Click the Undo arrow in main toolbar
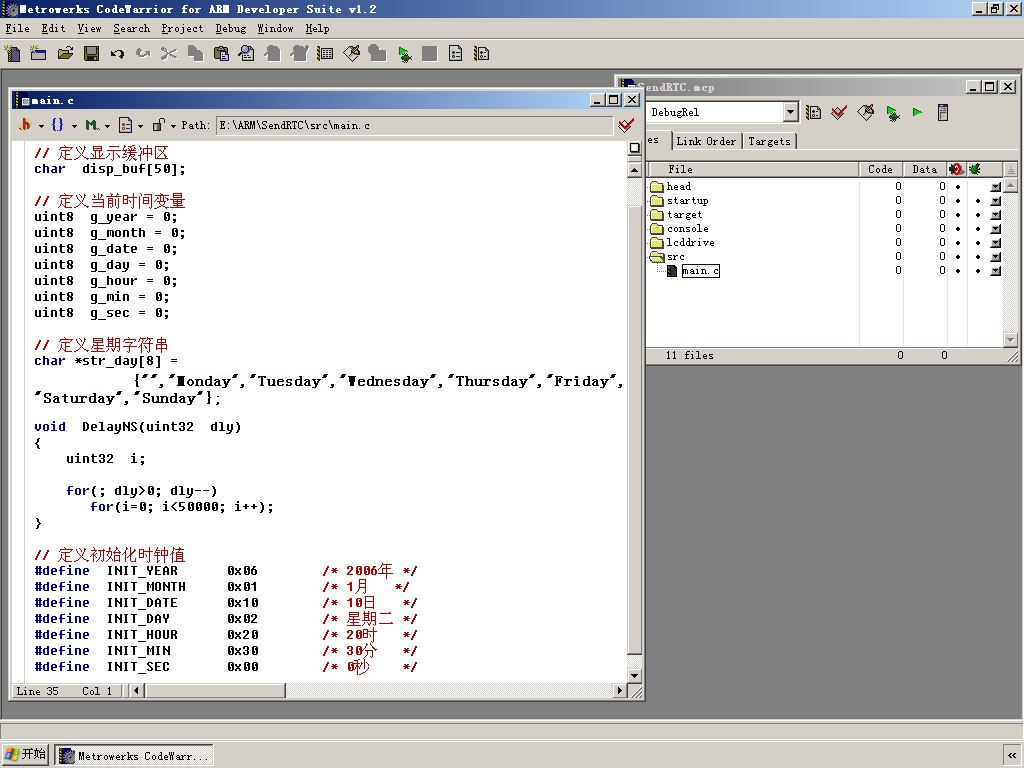The height and width of the screenshot is (768, 1024). coord(117,54)
